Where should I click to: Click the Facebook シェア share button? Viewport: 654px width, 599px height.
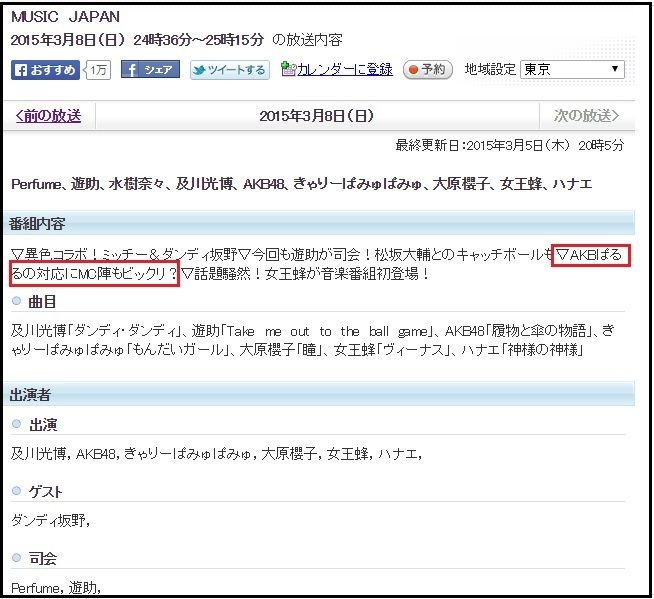click(150, 69)
